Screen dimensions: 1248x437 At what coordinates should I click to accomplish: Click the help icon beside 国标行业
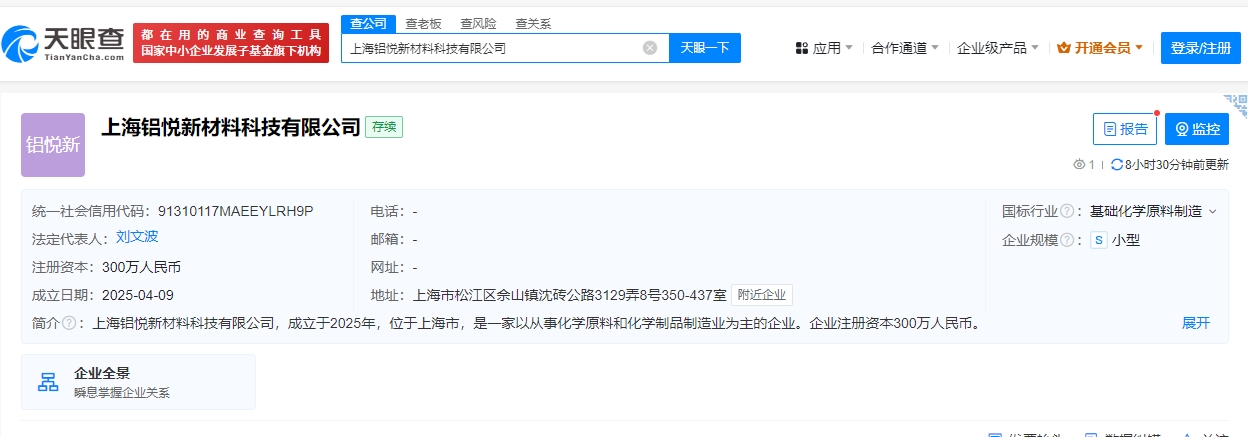[x=1067, y=212]
